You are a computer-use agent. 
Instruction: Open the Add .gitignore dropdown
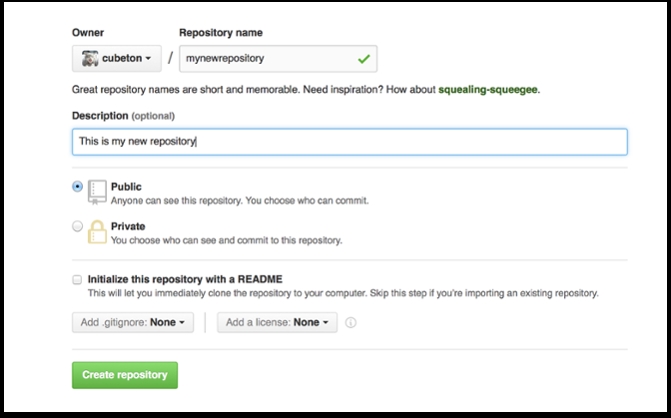point(133,323)
